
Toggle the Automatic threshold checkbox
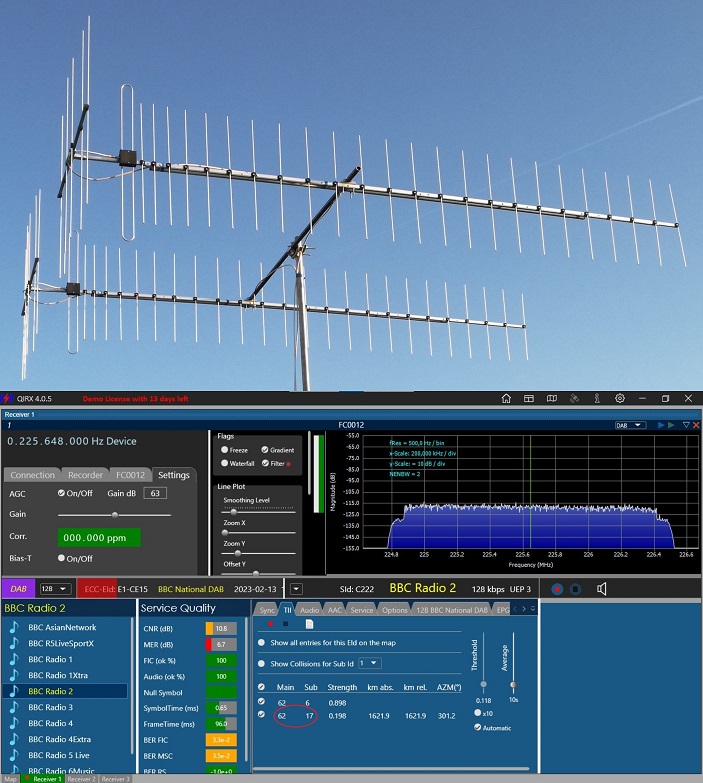click(x=478, y=726)
